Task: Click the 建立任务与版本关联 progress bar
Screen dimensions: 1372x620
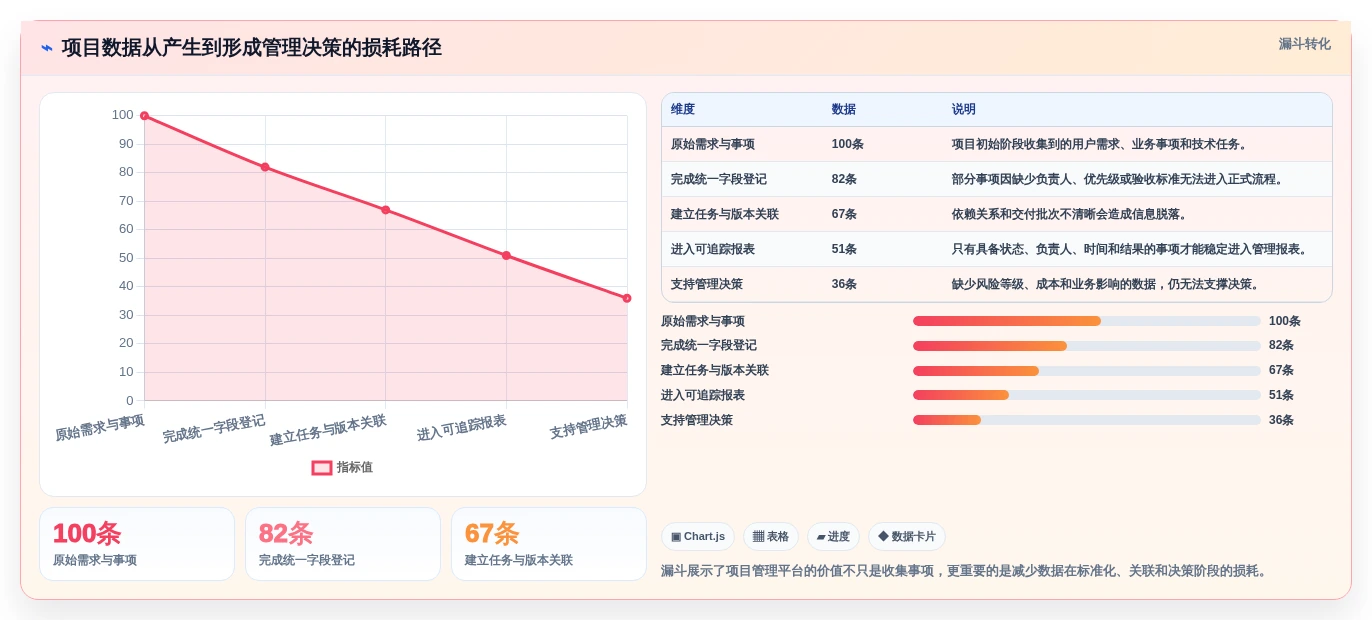Action: tap(1087, 370)
